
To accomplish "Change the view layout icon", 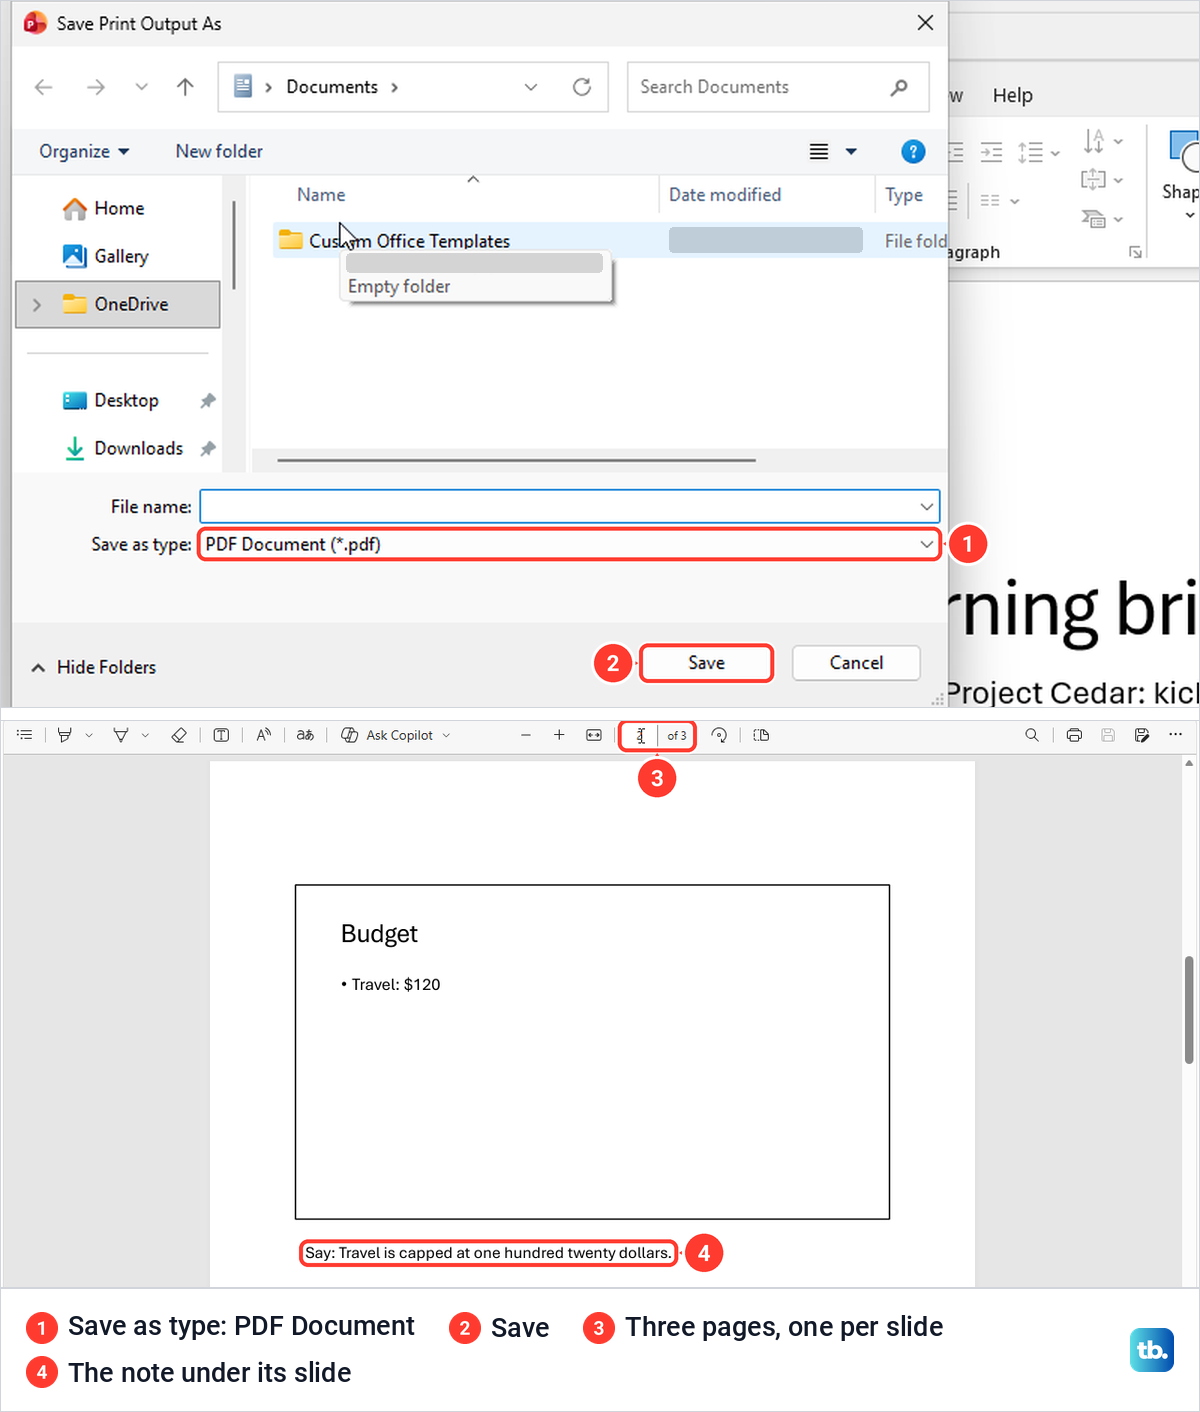I will click(819, 151).
